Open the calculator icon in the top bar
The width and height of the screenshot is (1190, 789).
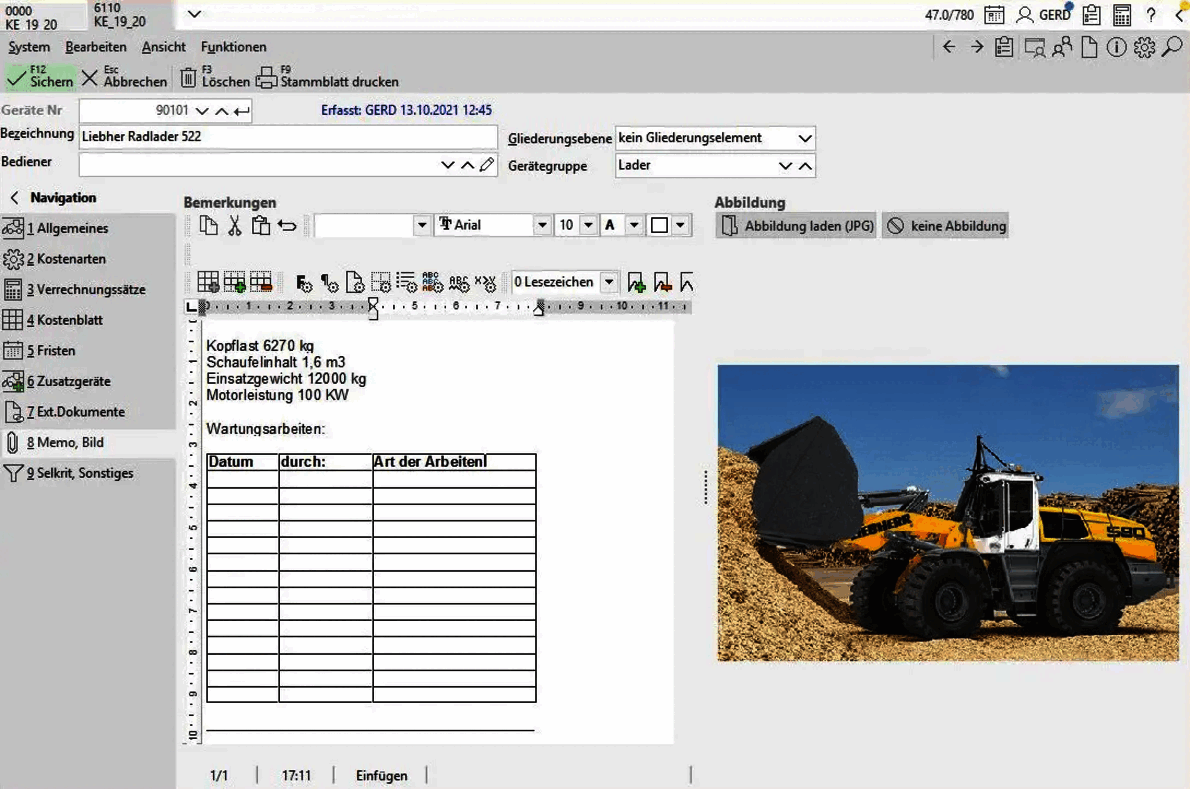(1122, 15)
